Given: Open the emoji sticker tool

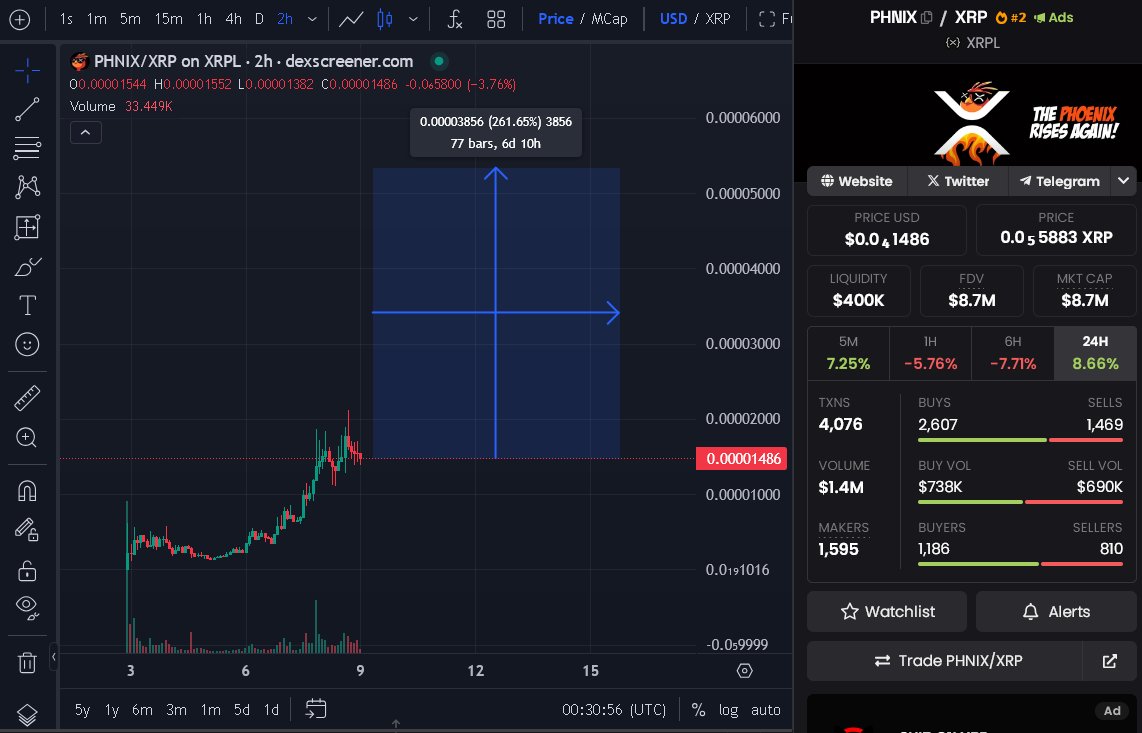Looking at the screenshot, I should (x=27, y=344).
